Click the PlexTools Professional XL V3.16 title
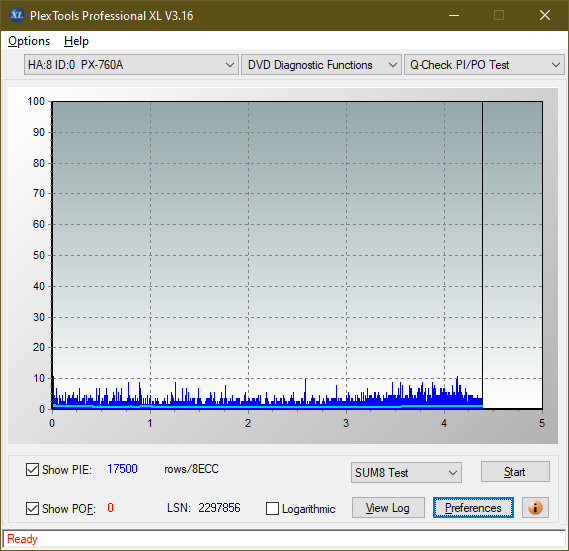The height and width of the screenshot is (551, 569). pyautogui.click(x=112, y=16)
